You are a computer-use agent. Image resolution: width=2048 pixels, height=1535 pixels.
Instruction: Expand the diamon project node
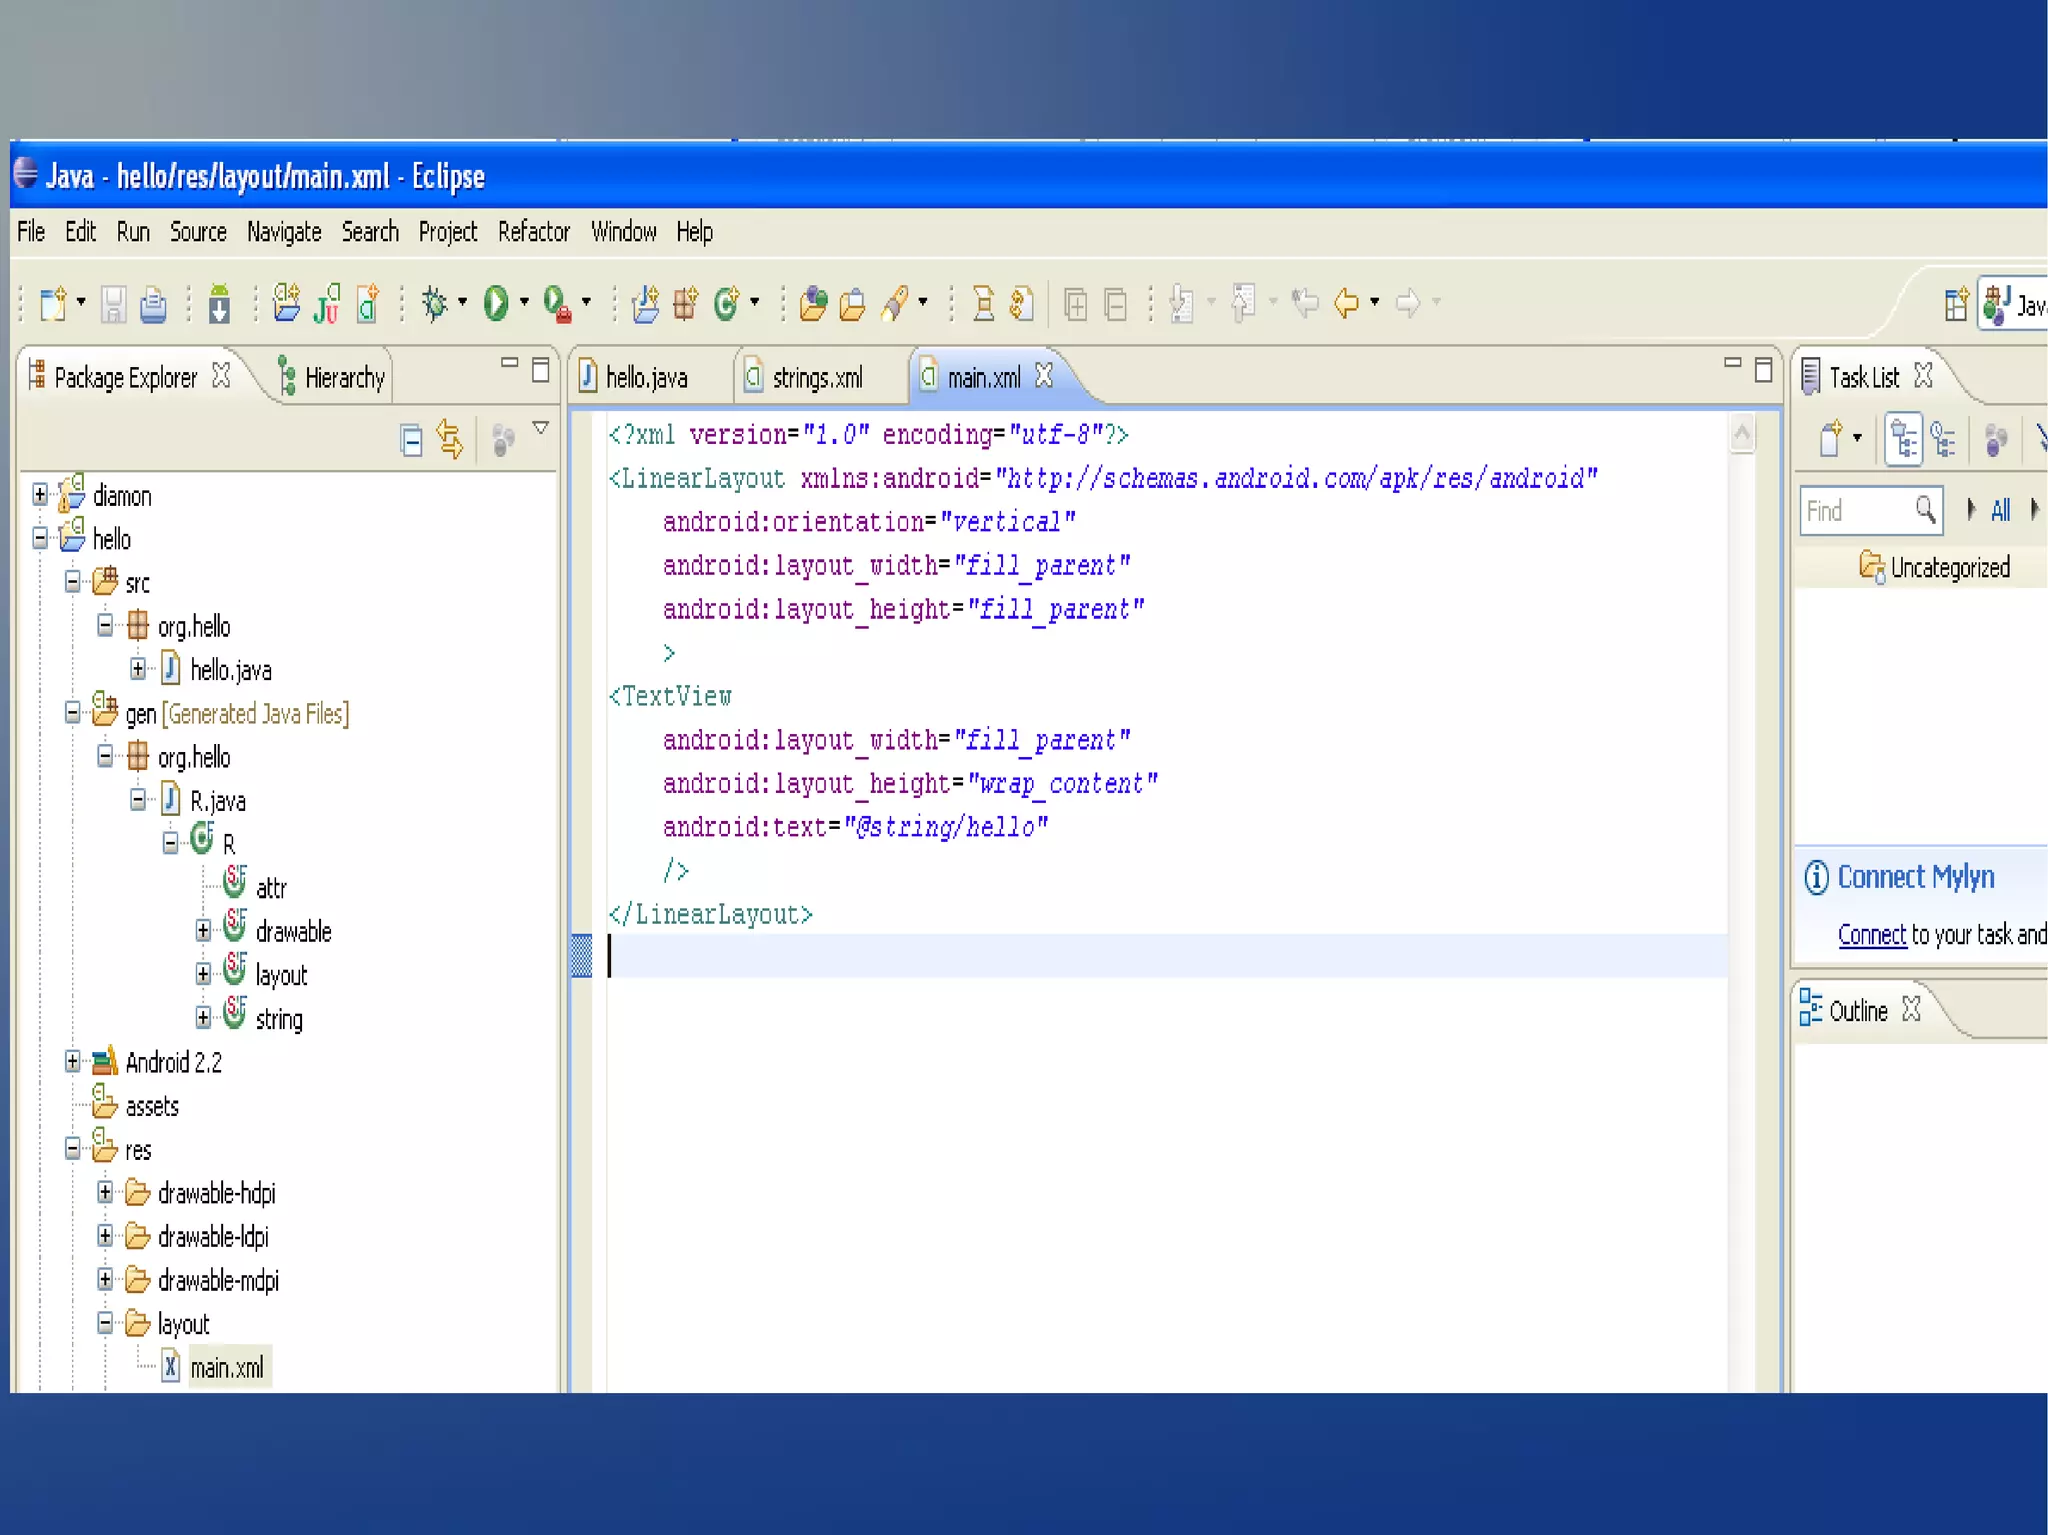pos(40,495)
